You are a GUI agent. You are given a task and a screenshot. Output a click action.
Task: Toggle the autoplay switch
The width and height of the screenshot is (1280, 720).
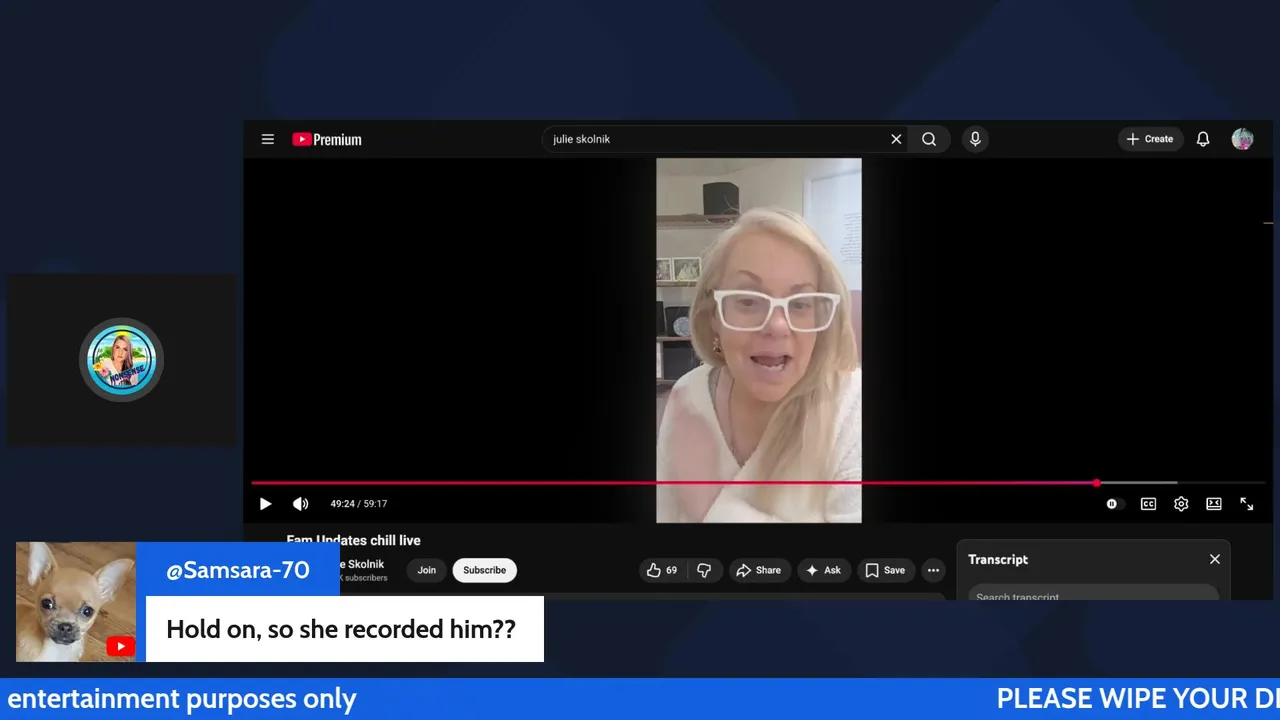pyautogui.click(x=1115, y=504)
